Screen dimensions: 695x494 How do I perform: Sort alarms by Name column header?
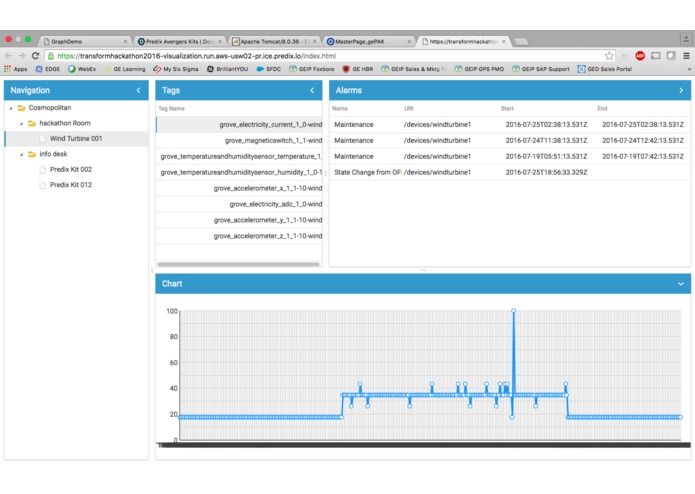point(340,109)
